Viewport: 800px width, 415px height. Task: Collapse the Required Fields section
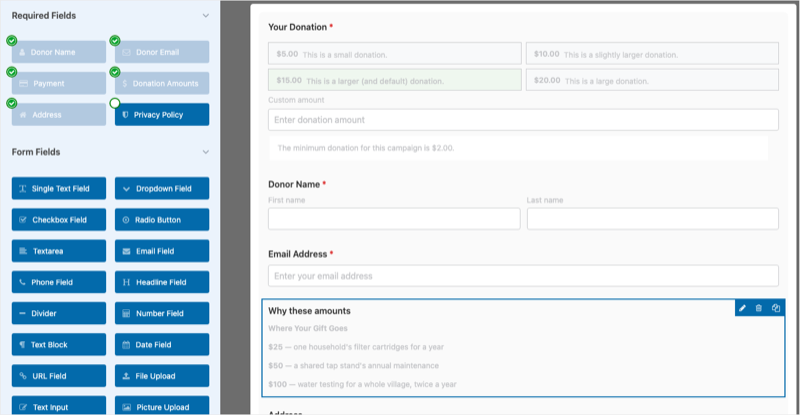[x=206, y=16]
